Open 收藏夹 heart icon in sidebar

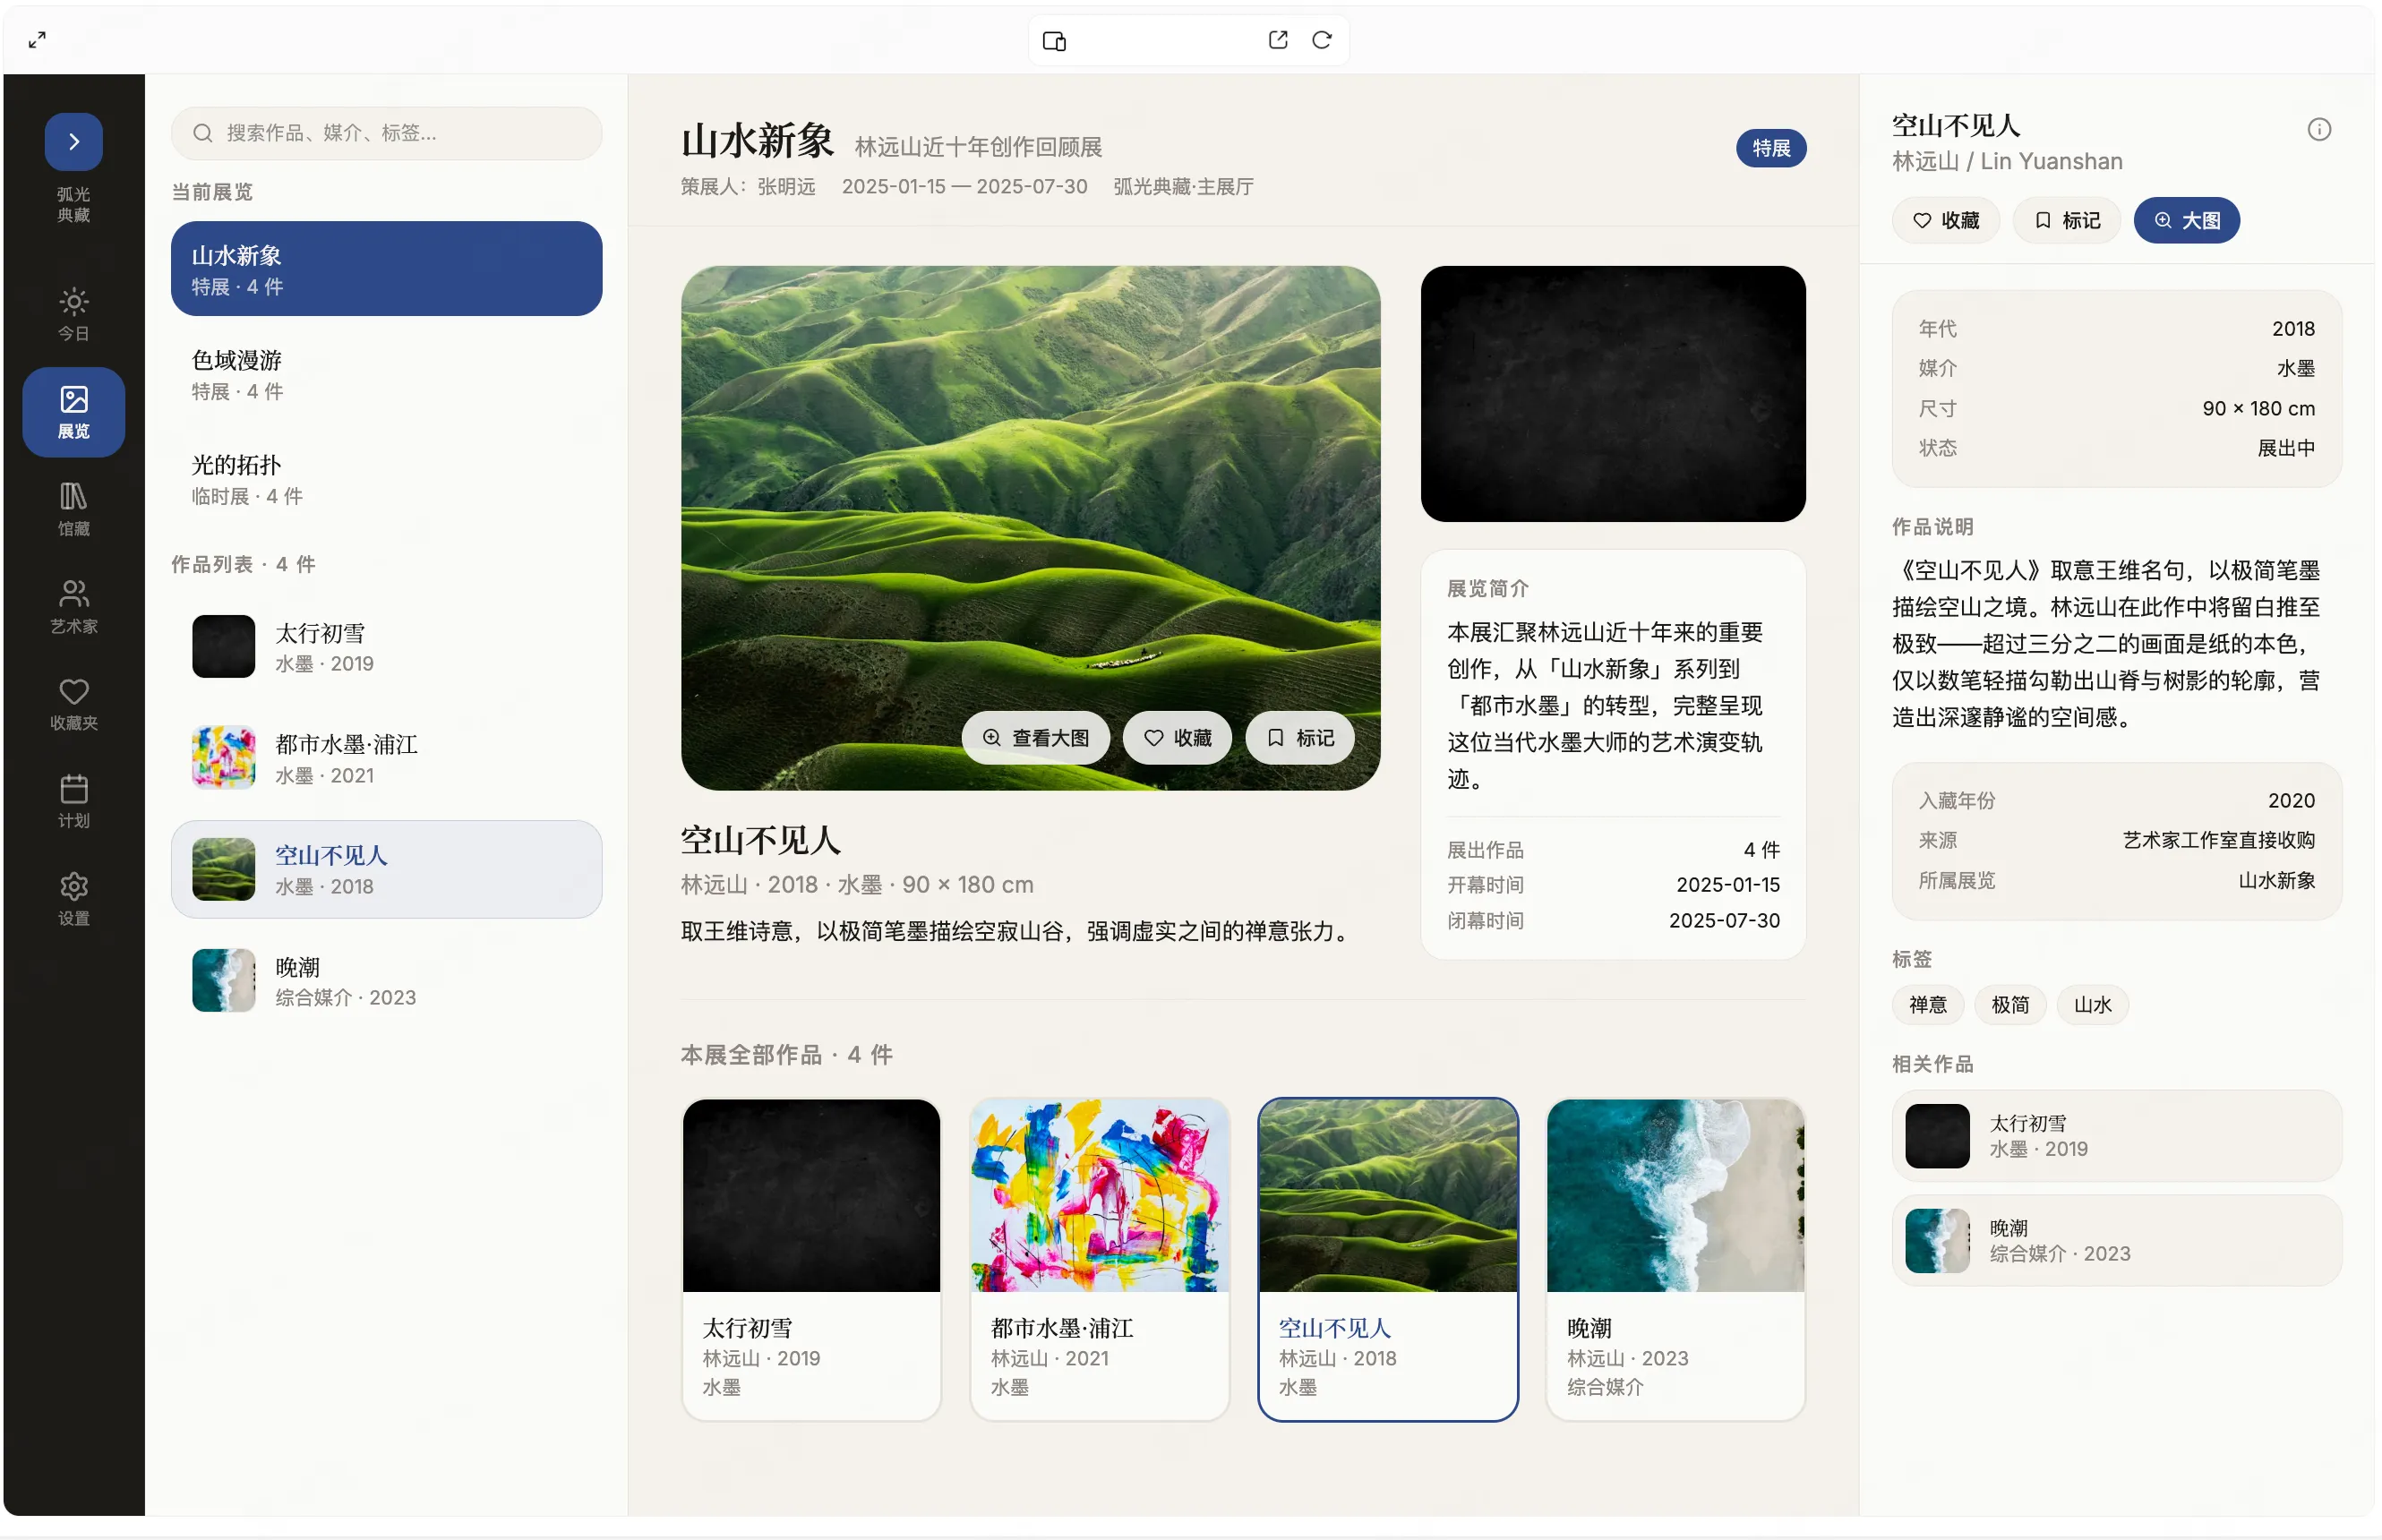click(73, 704)
